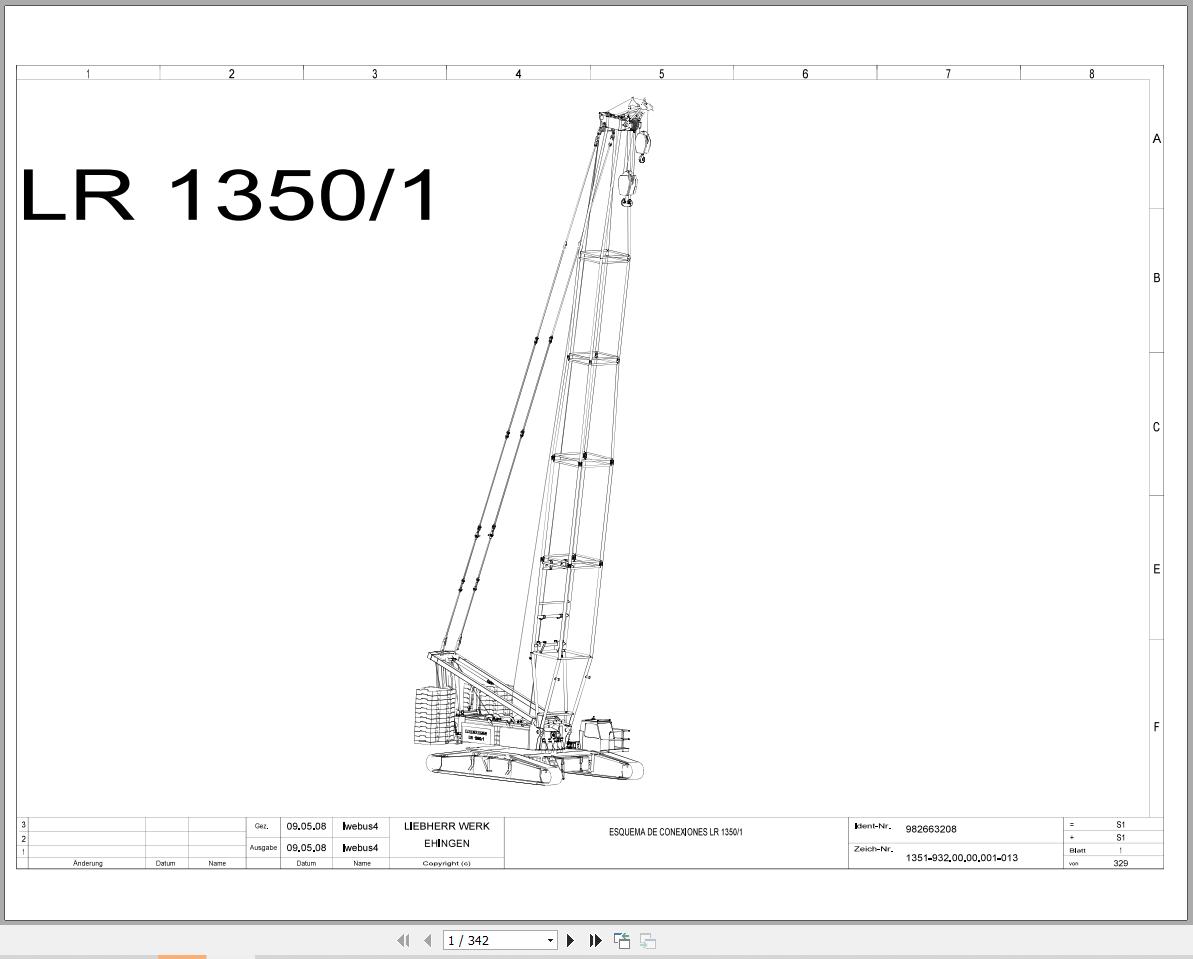Screen dimensions: 1193x959
Task: Select the LR 1350/1 title text
Action: [x=230, y=197]
